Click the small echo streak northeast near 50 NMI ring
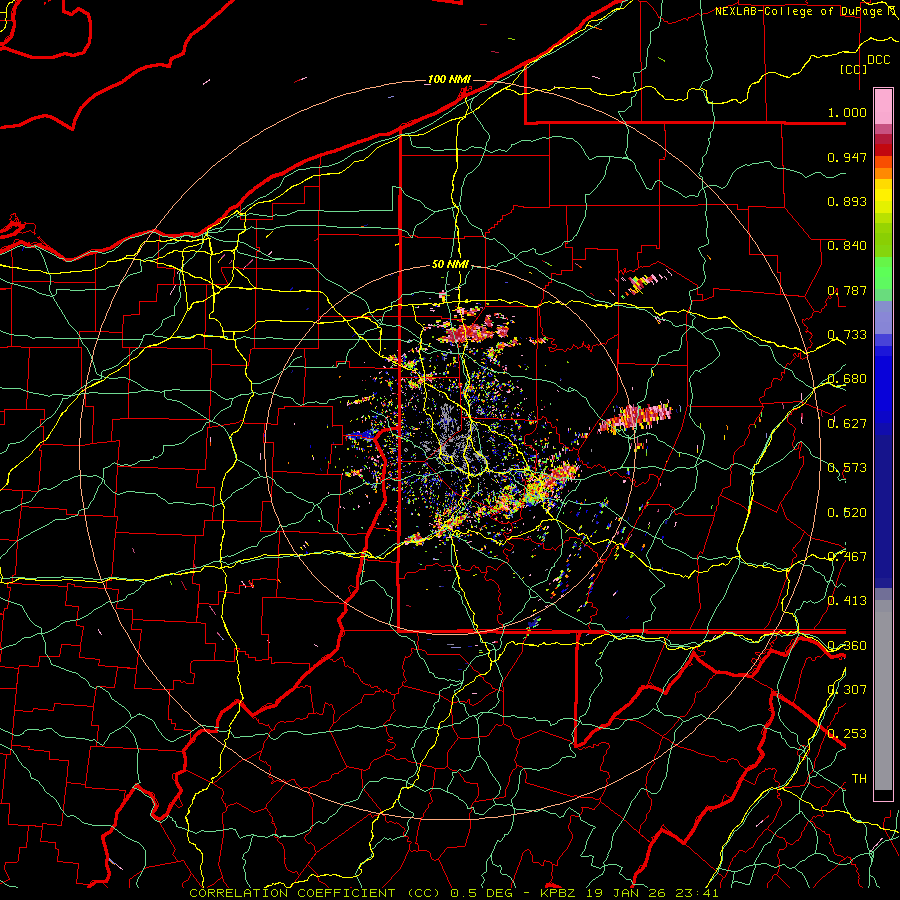The width and height of the screenshot is (900, 900). [x=643, y=283]
